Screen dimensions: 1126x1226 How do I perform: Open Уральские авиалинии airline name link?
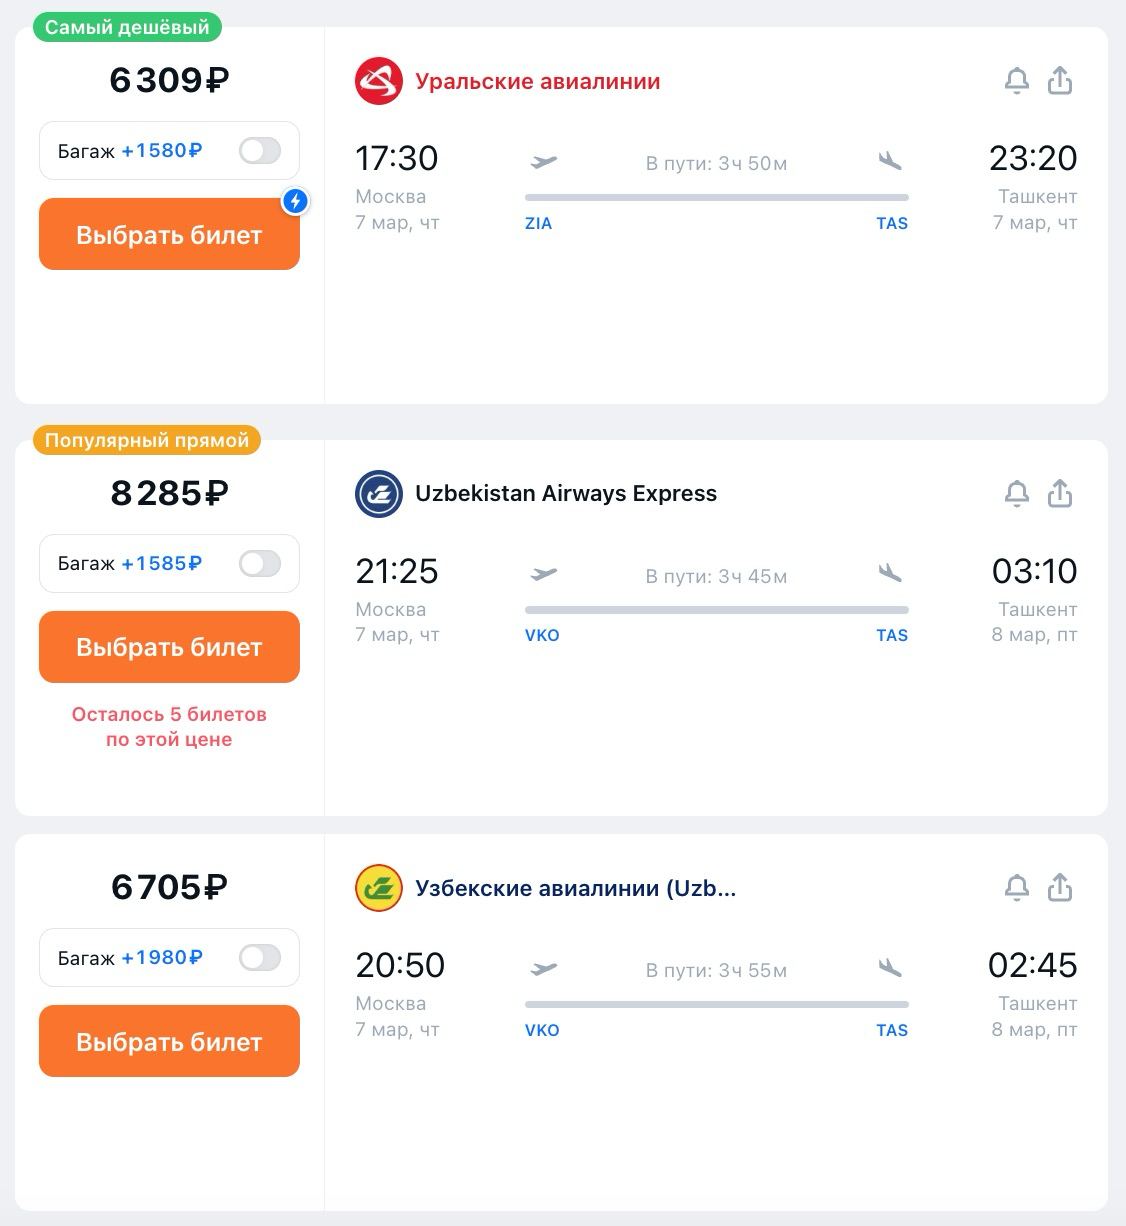pyautogui.click(x=537, y=82)
